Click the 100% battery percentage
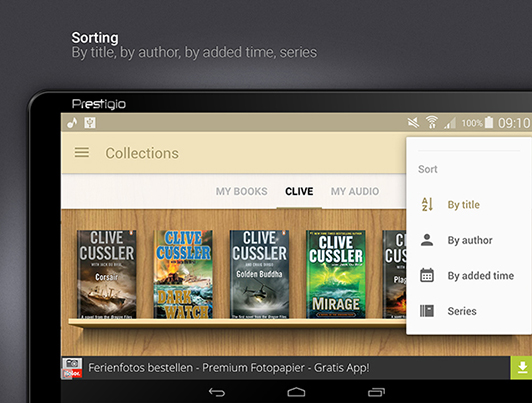This screenshot has width=532, height=403. pyautogui.click(x=472, y=123)
